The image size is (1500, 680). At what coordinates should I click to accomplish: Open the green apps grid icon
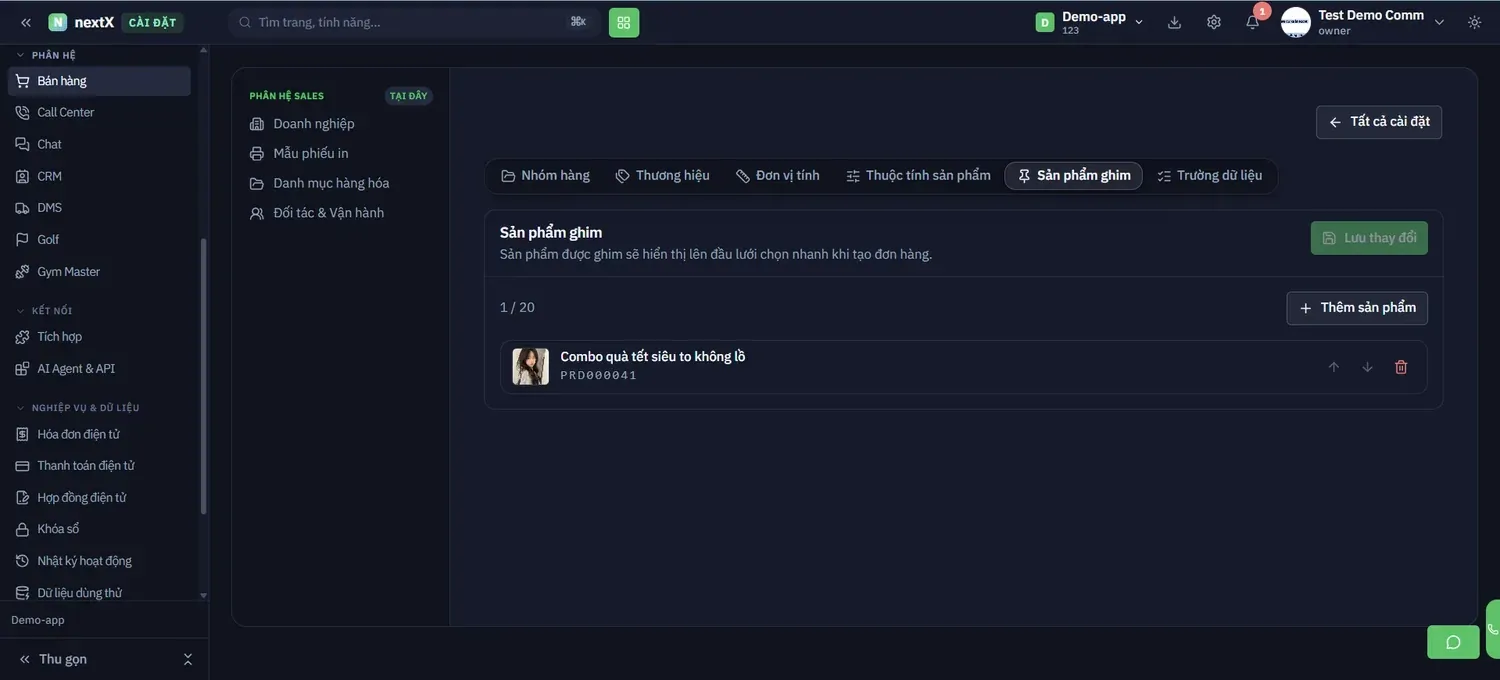624,22
